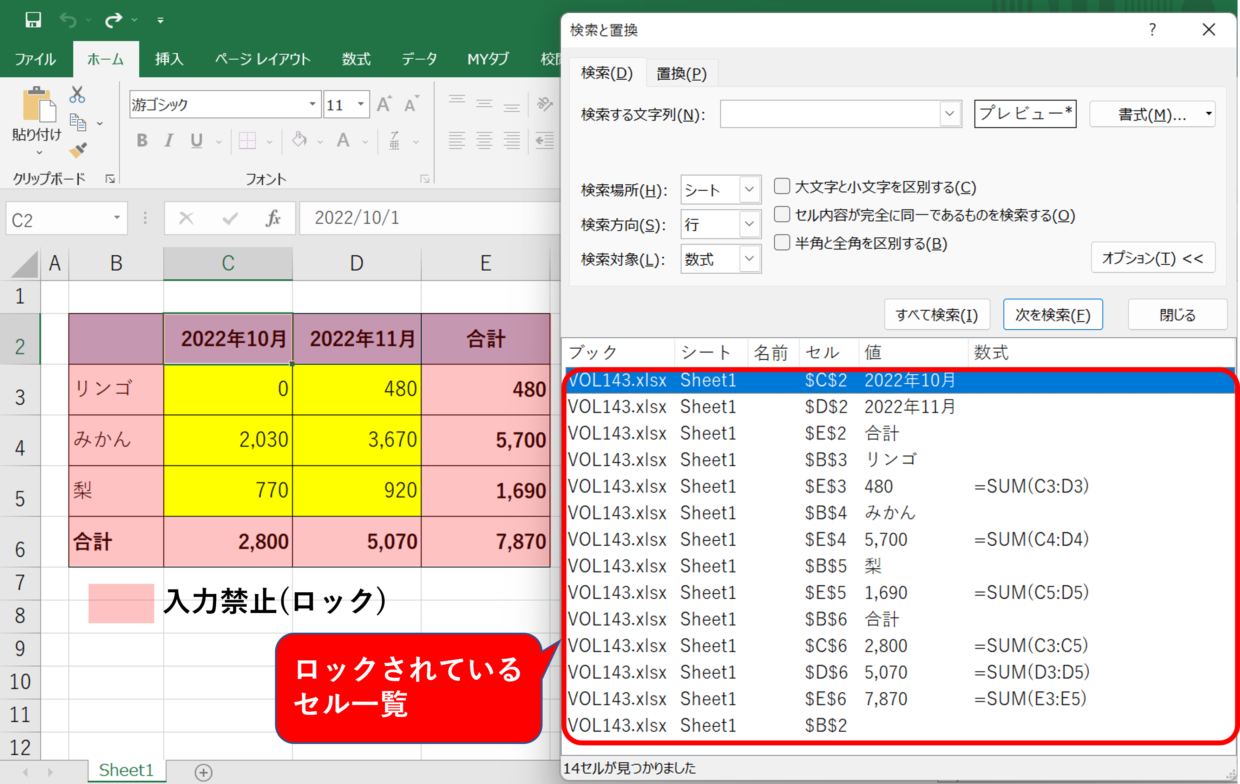Click the 次を検索 button

click(x=1052, y=314)
